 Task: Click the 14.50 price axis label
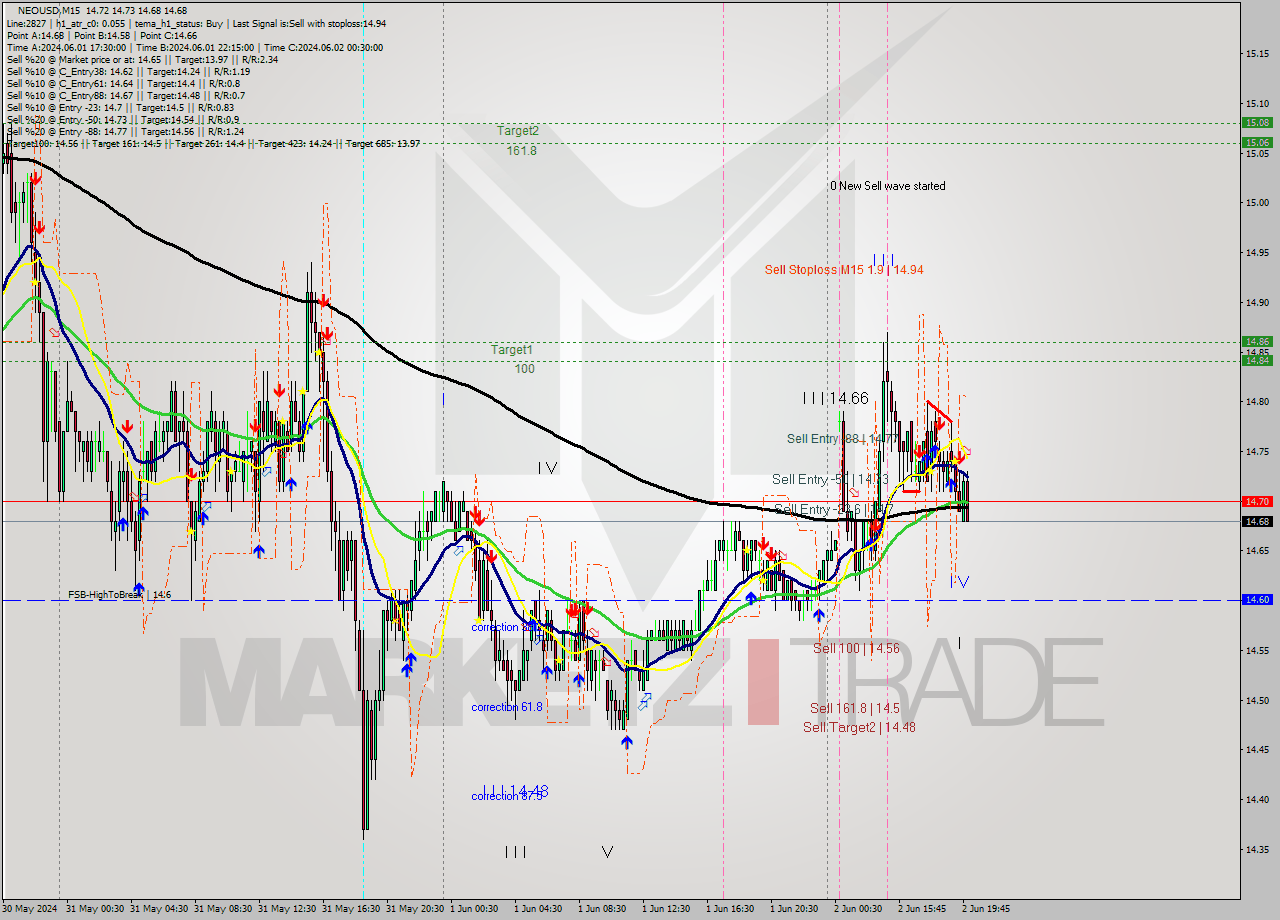1257,700
